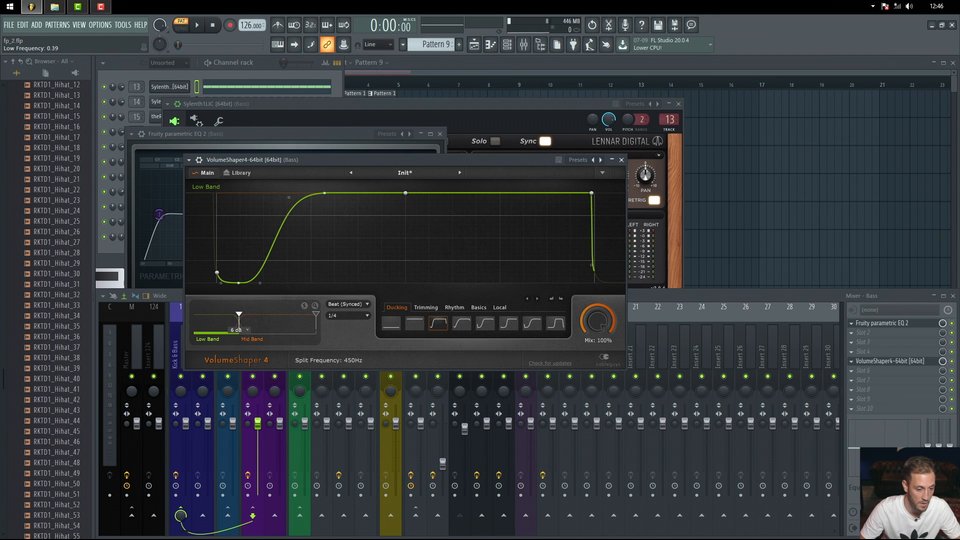
Task: Click the Check for updates link
Action: pyautogui.click(x=550, y=363)
